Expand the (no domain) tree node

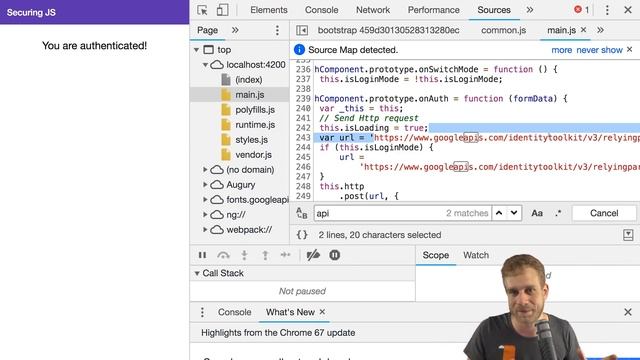pos(205,169)
